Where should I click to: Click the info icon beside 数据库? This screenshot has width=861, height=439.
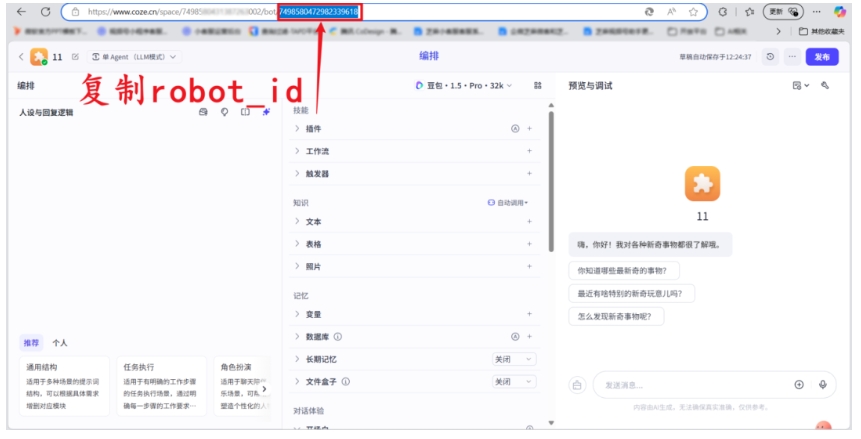(x=338, y=336)
